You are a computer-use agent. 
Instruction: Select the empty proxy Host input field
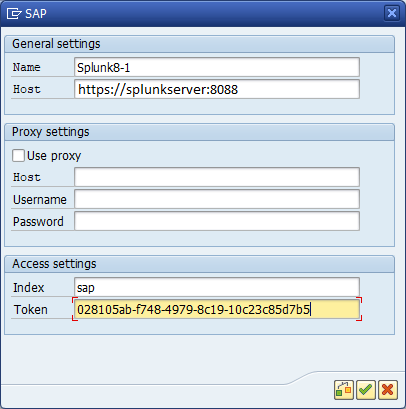coord(217,177)
